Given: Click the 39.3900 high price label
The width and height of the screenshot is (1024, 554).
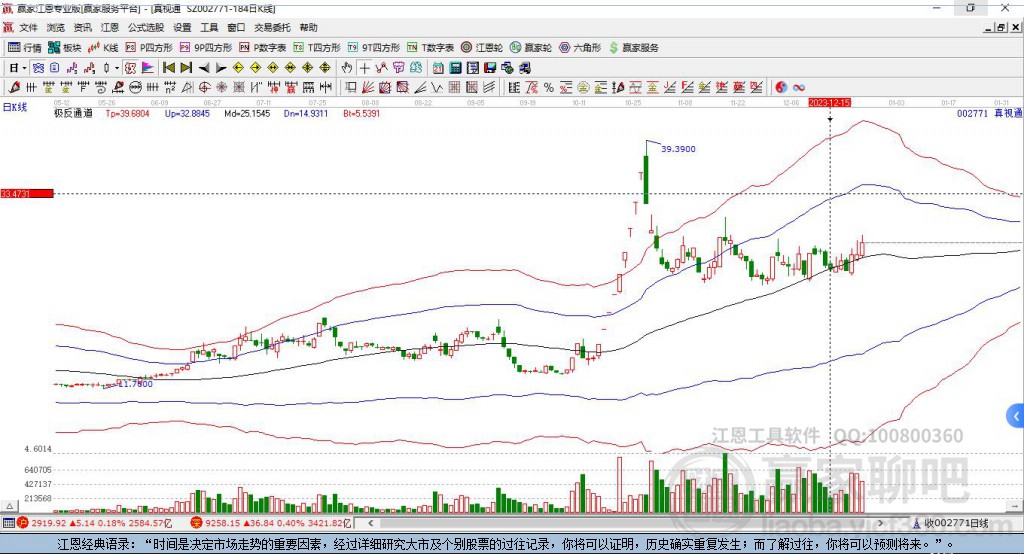Looking at the screenshot, I should (x=678, y=149).
